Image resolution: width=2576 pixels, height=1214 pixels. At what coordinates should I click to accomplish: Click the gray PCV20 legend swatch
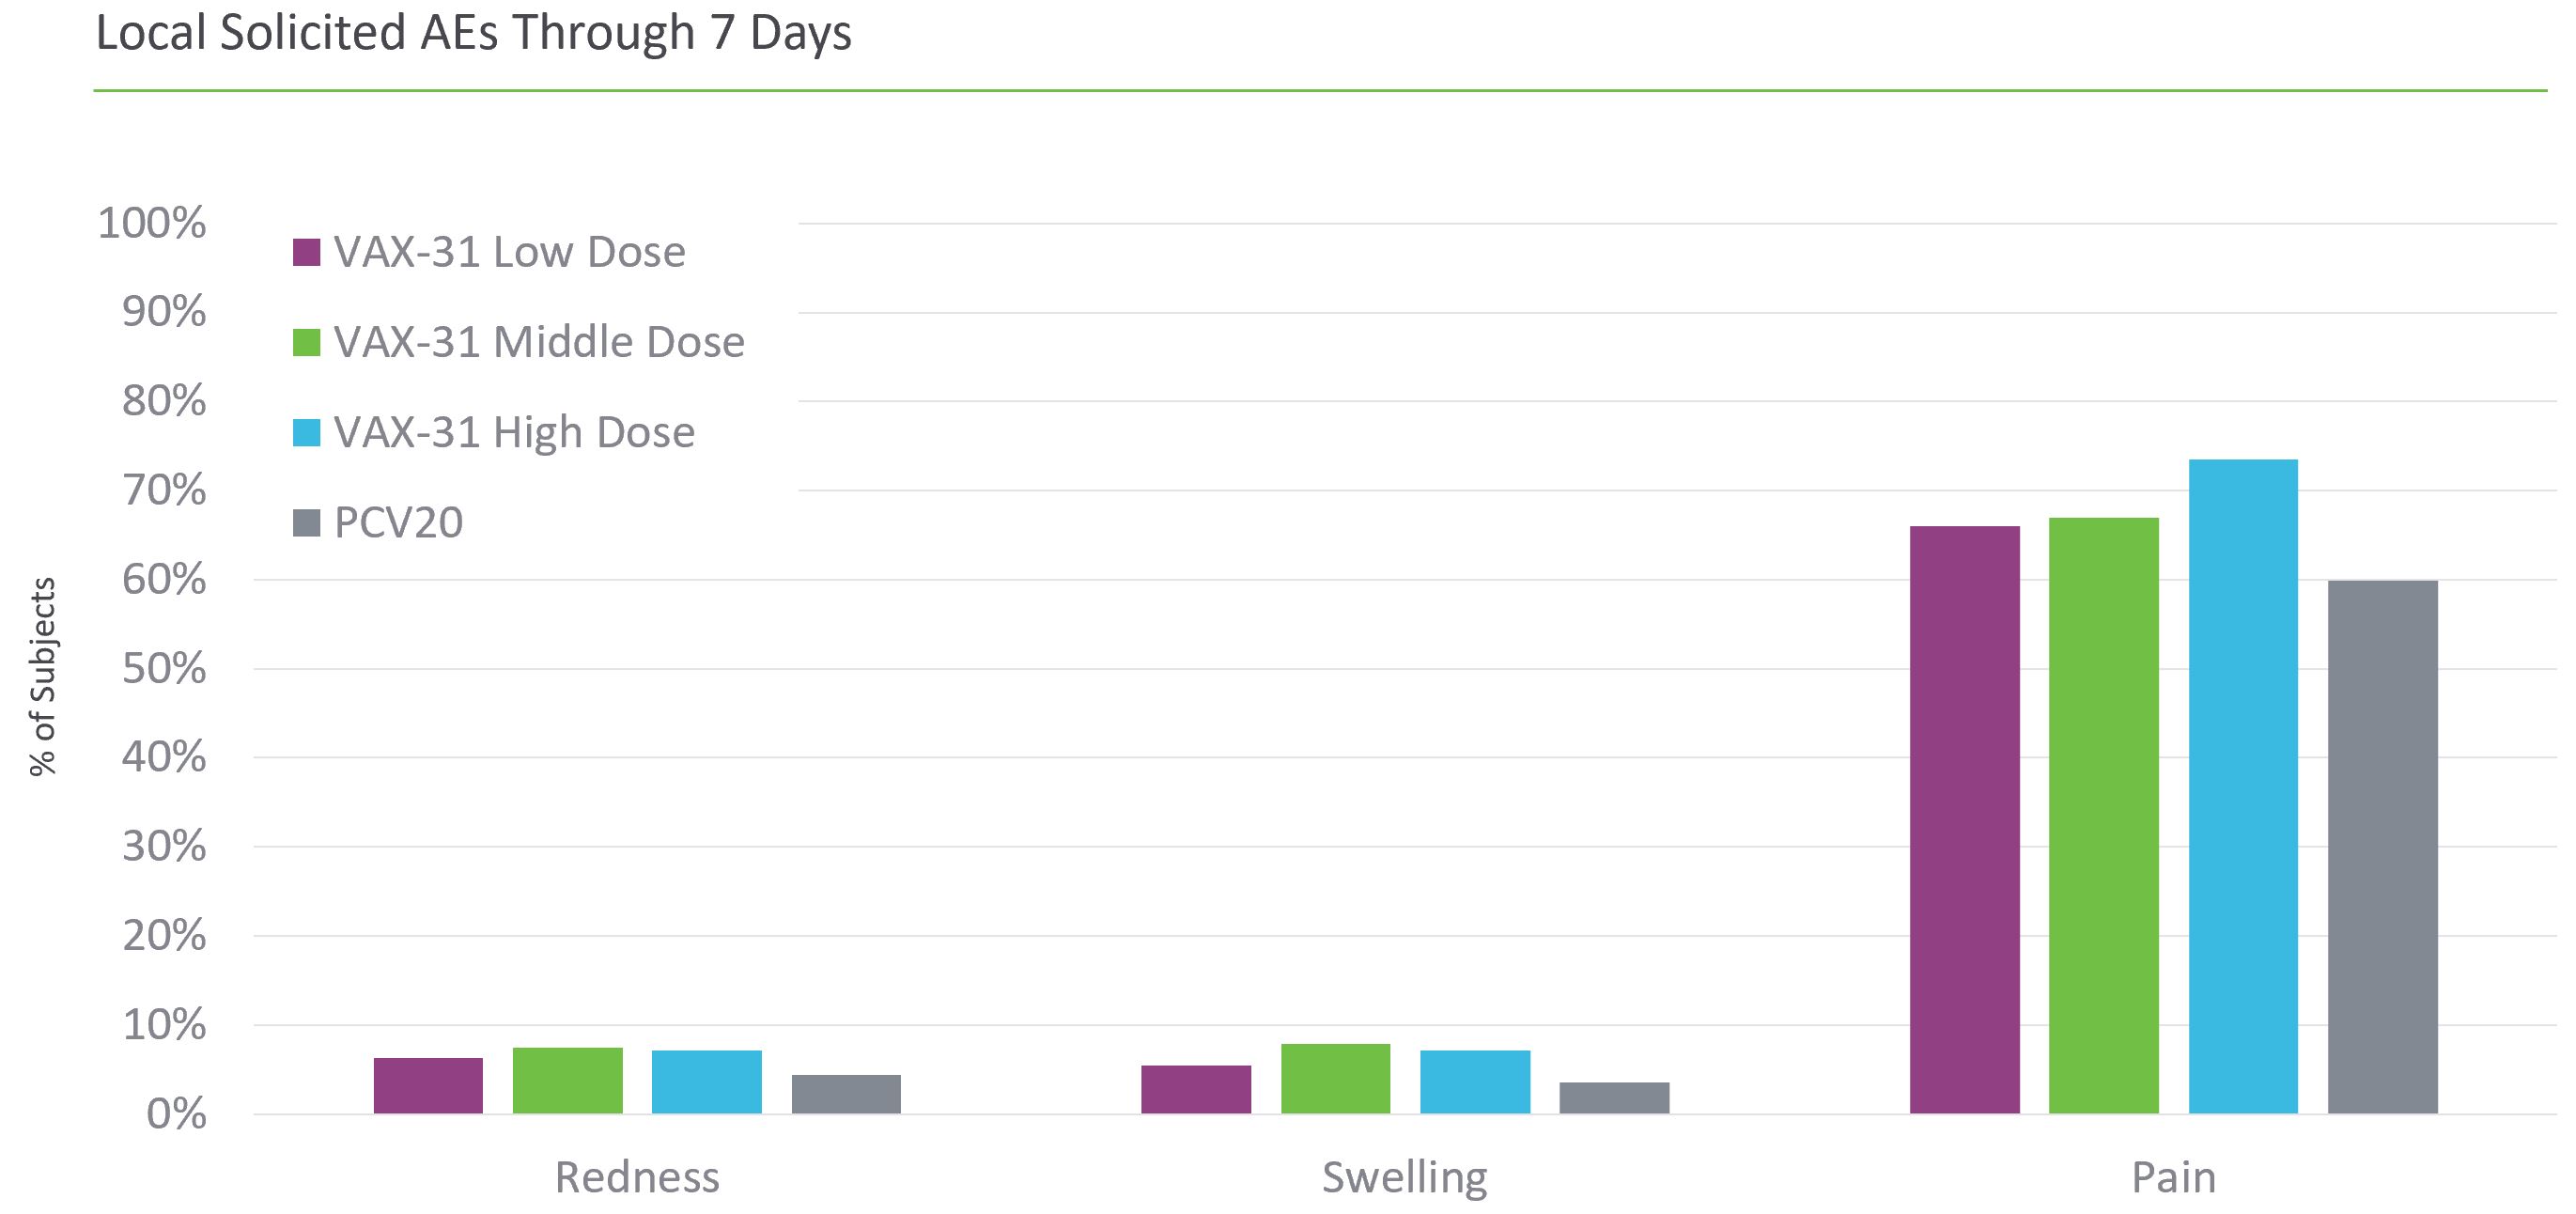(306, 522)
